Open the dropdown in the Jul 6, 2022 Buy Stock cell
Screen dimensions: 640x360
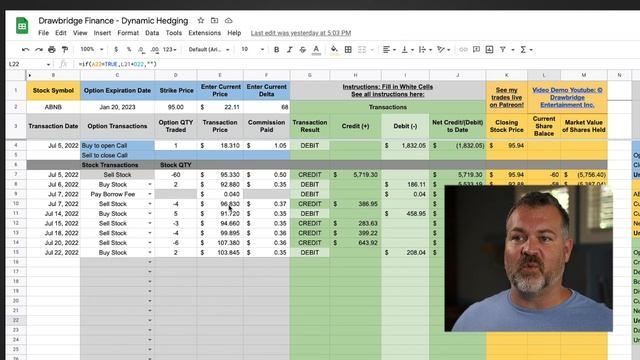[150, 184]
